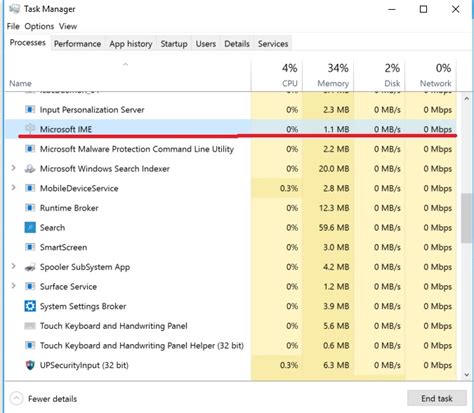The width and height of the screenshot is (474, 413).
Task: Switch to the Performance tab
Action: [77, 44]
